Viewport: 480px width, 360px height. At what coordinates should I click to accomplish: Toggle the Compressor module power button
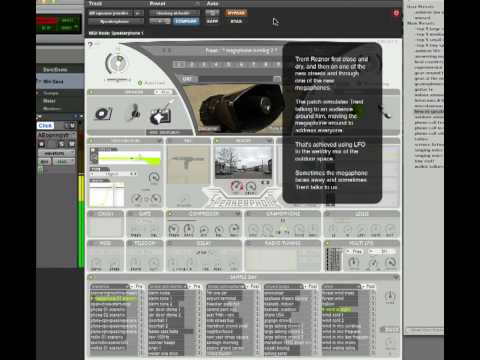pos(170,213)
